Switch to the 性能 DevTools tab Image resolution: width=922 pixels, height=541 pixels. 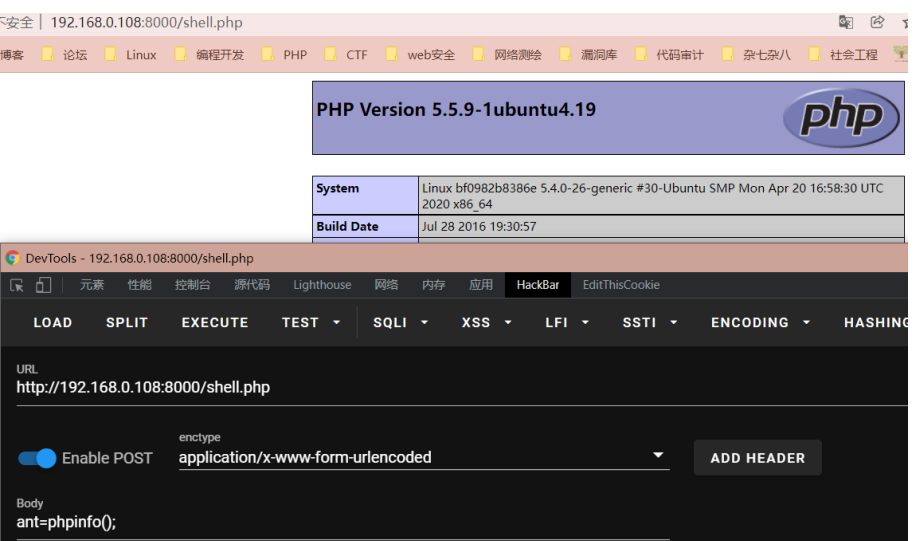coord(139,285)
